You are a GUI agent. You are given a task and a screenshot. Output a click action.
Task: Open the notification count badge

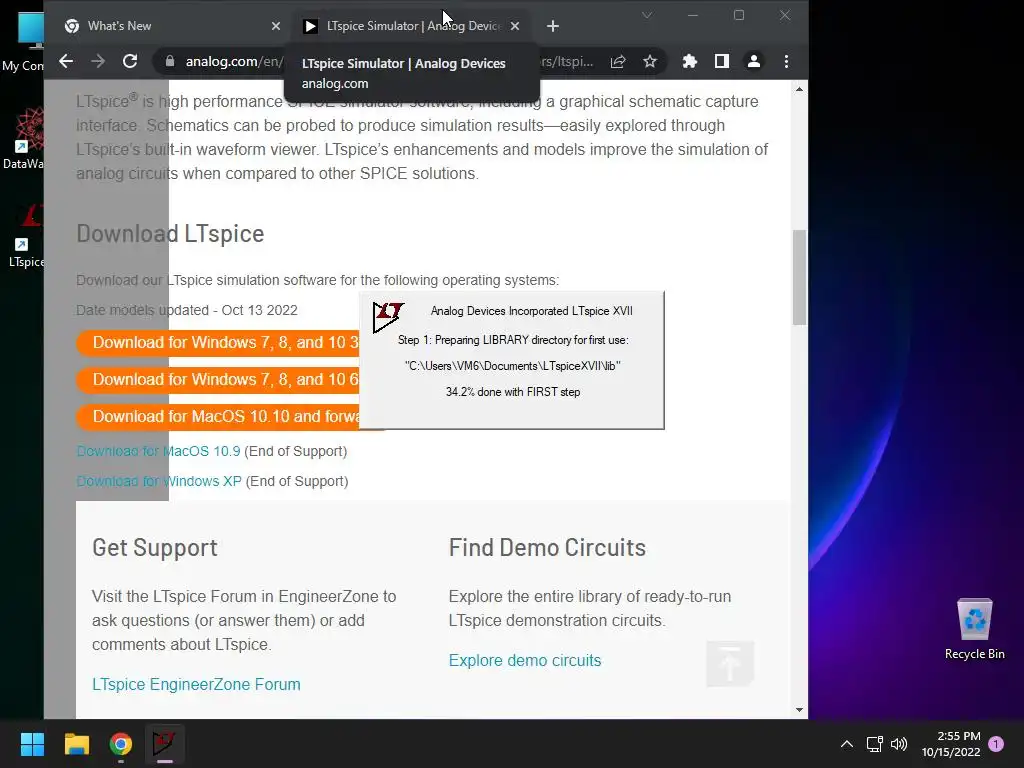pos(996,744)
